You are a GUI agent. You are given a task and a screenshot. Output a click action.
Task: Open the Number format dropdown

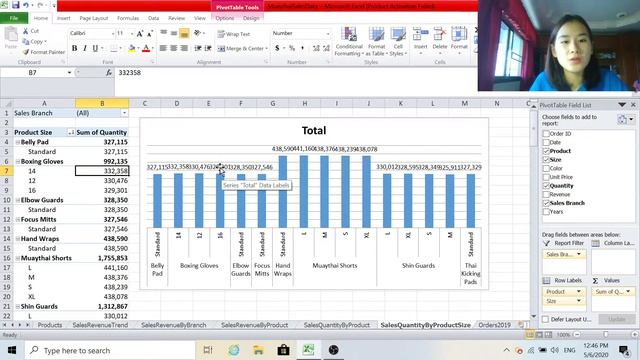click(x=328, y=33)
